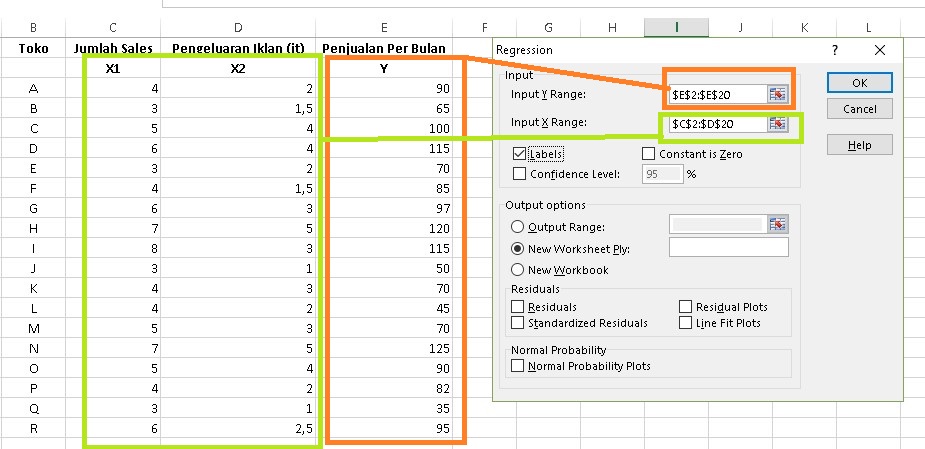This screenshot has width=925, height=449.
Task: Check Normal Probability Plots box
Action: point(518,366)
